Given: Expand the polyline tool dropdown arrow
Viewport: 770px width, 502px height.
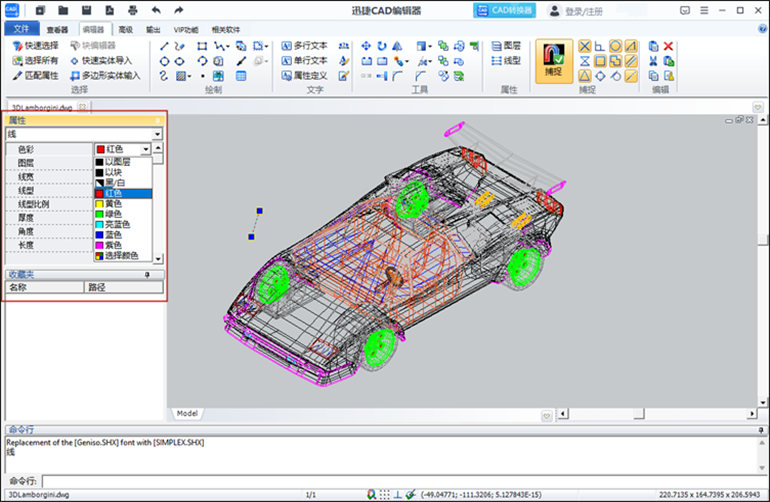Looking at the screenshot, I should [227, 47].
